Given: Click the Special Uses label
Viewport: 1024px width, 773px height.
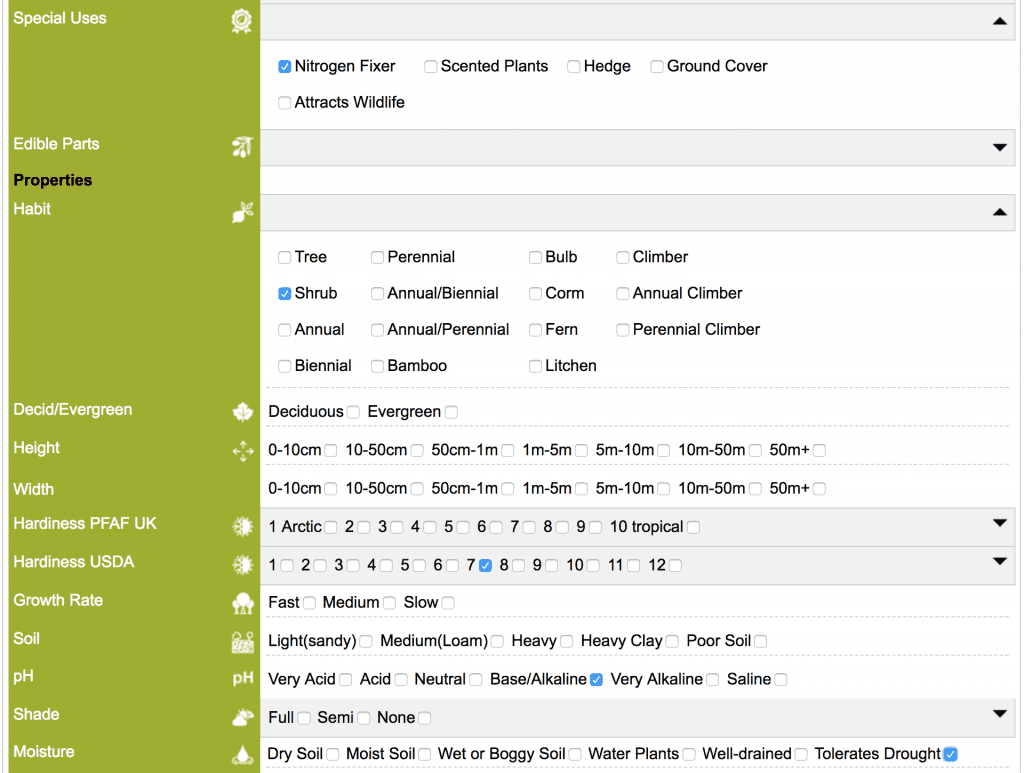Looking at the screenshot, I should coord(60,18).
